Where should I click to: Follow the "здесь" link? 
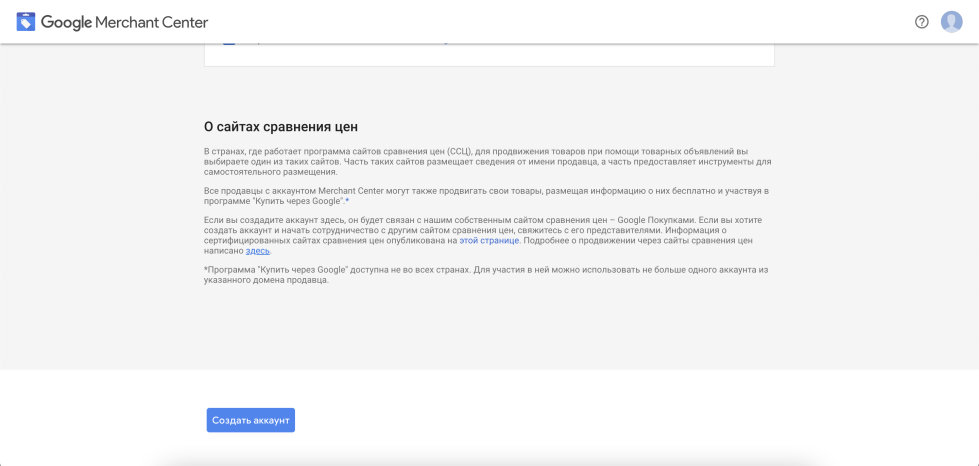tap(257, 251)
